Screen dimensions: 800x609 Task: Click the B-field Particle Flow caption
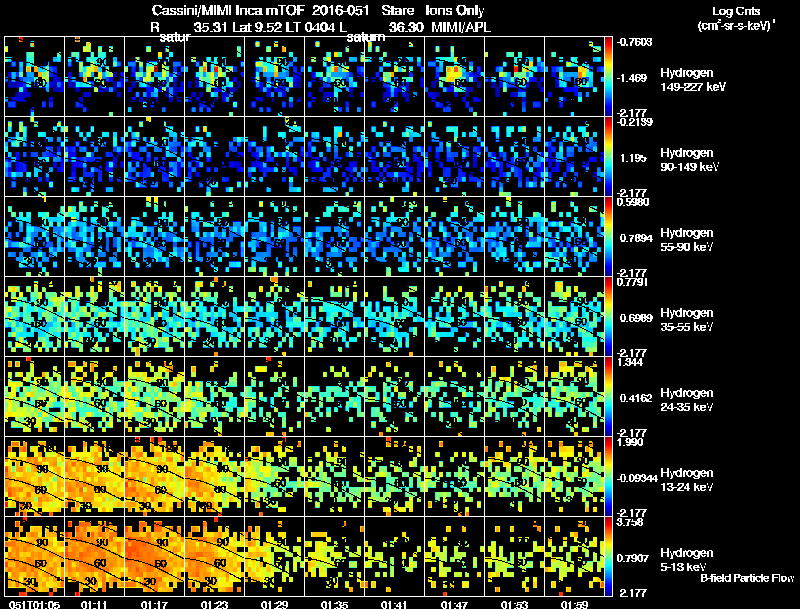point(747,578)
